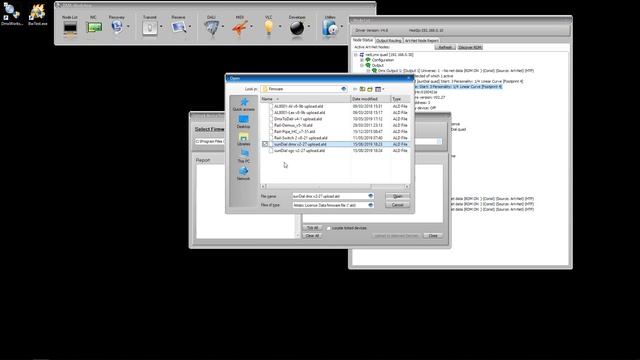This screenshot has height=360, width=640.
Task: Collapse the netLynx quad tree node
Action: pos(356,55)
